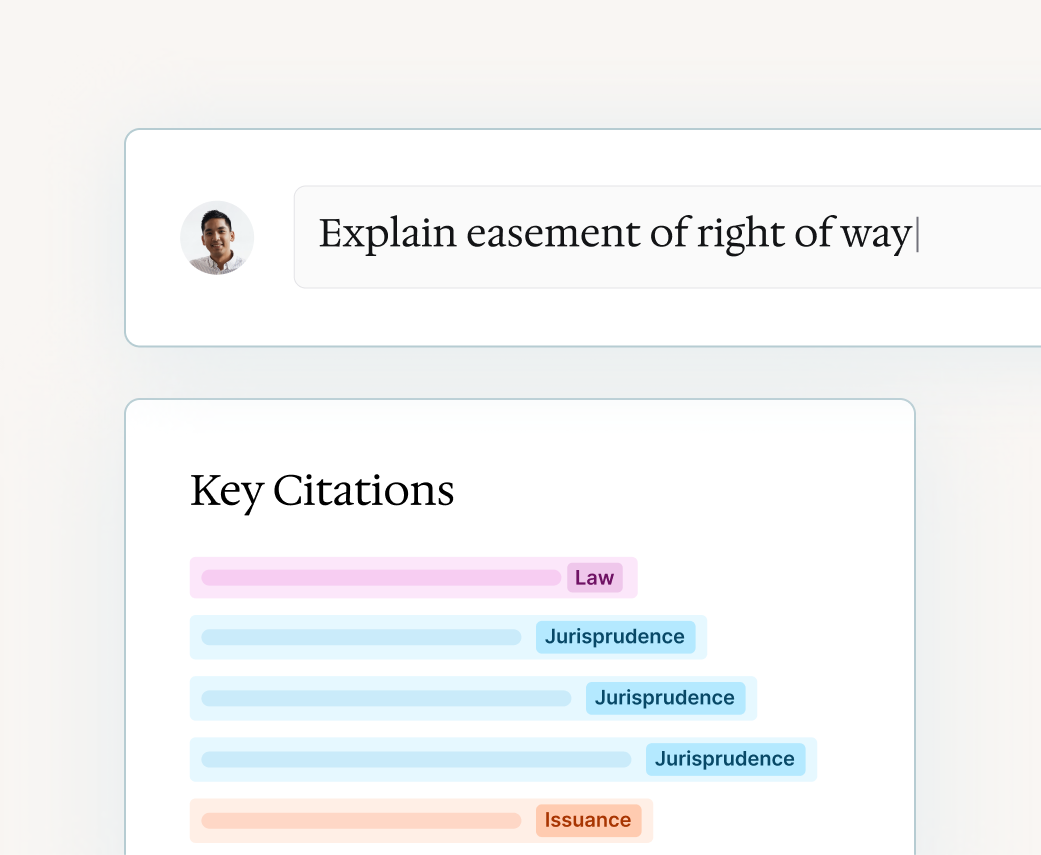Click the user profile avatar photo

coord(217,238)
